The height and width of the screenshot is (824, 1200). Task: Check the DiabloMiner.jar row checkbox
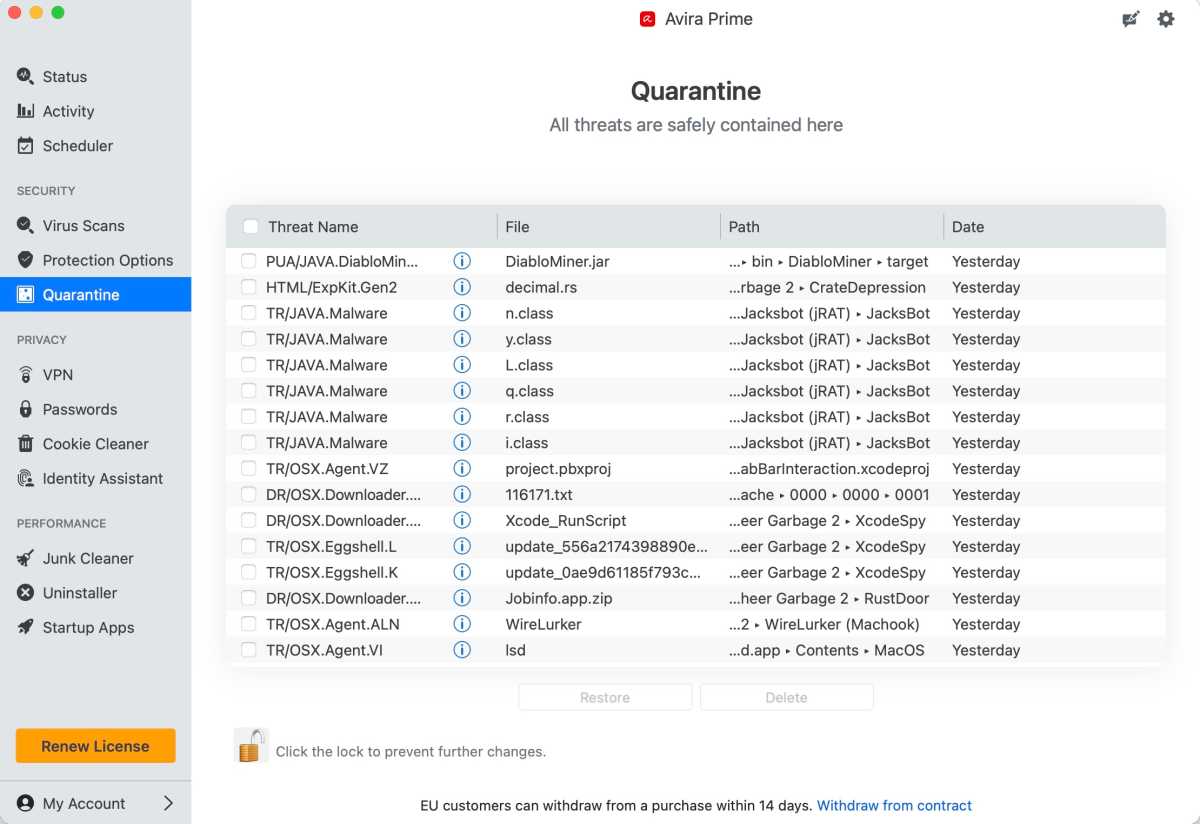tap(248, 261)
